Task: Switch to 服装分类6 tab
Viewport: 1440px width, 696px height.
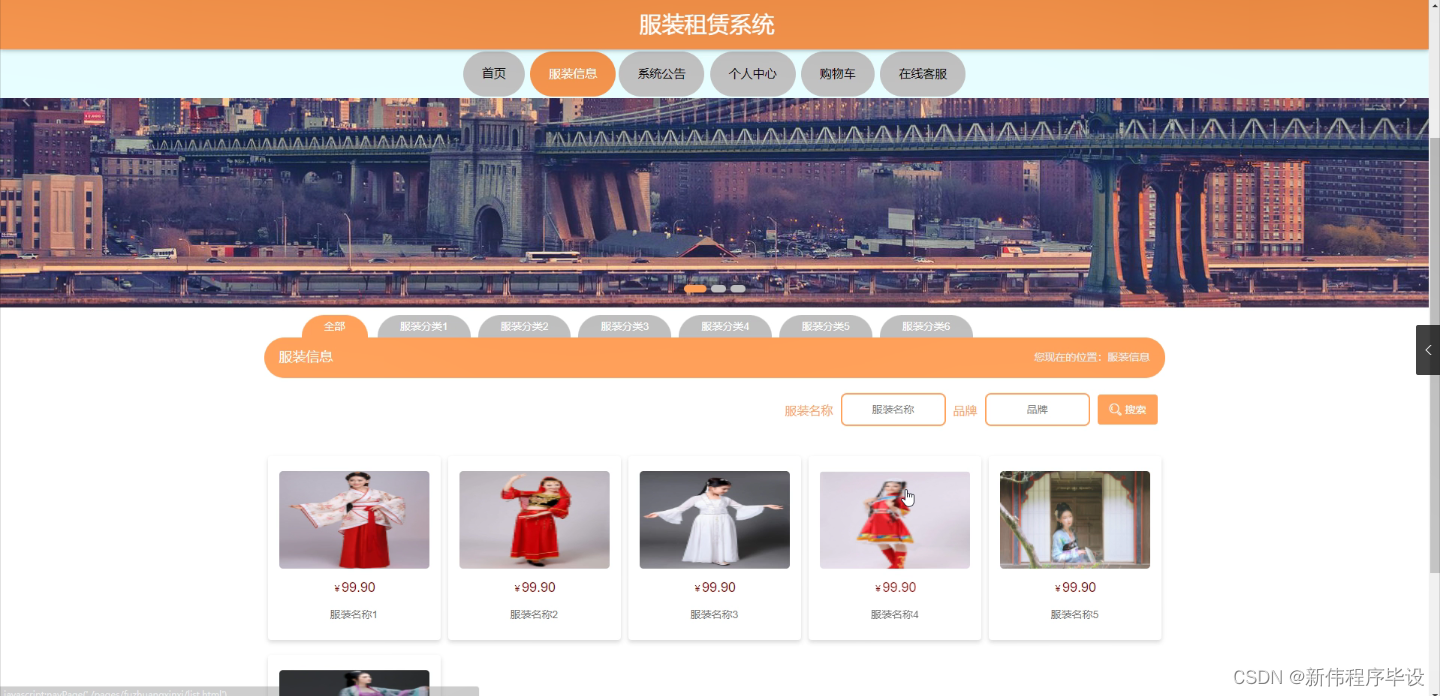Action: coord(926,327)
